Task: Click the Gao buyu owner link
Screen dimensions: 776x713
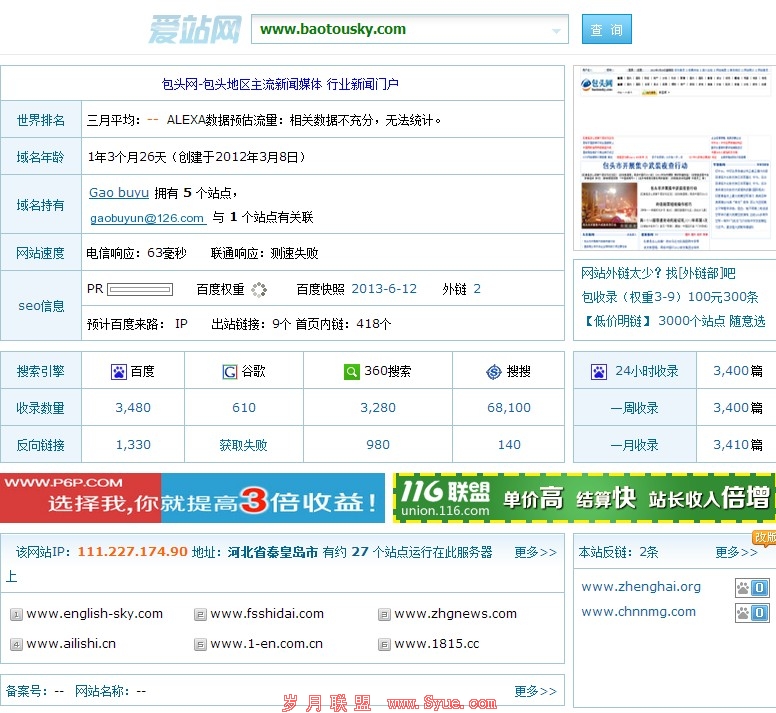Action: (119, 192)
